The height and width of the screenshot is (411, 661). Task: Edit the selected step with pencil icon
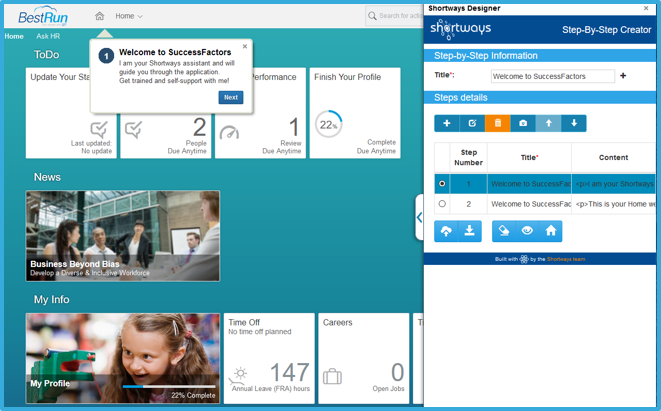click(472, 123)
